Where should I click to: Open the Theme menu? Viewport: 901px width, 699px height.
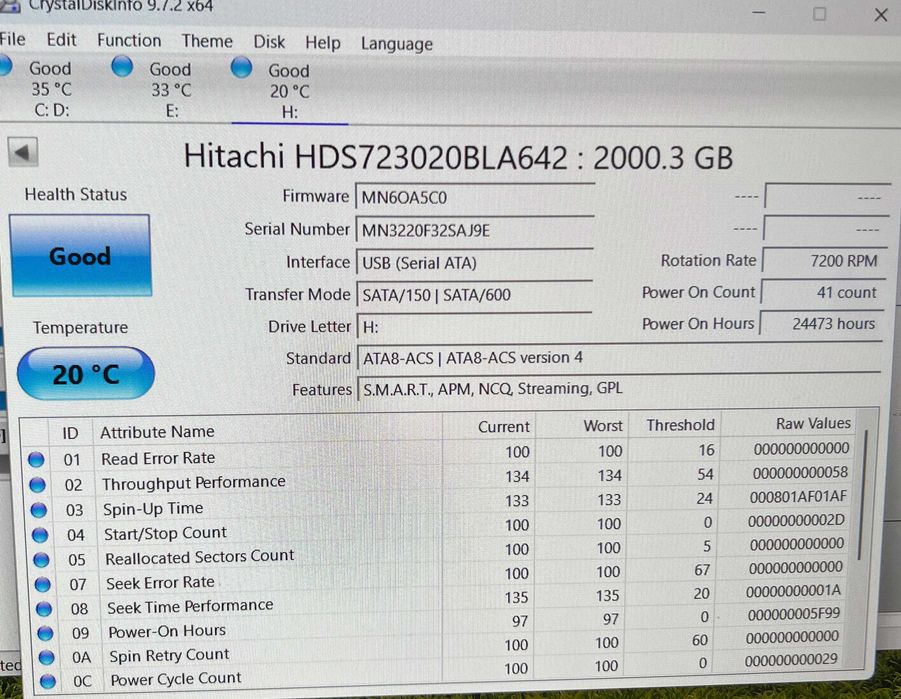tap(207, 41)
